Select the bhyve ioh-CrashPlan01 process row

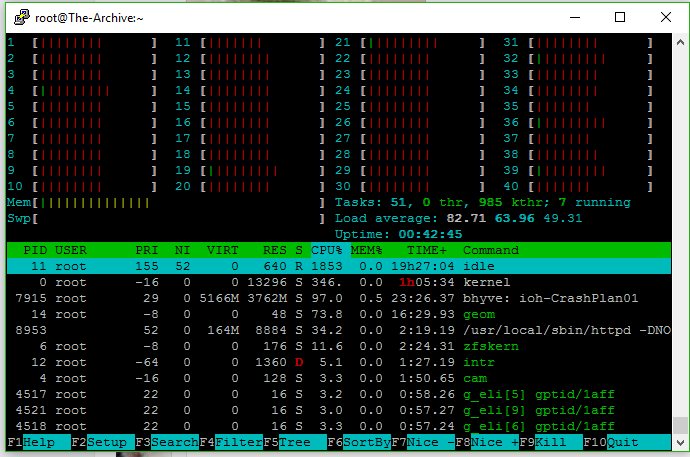[339, 298]
